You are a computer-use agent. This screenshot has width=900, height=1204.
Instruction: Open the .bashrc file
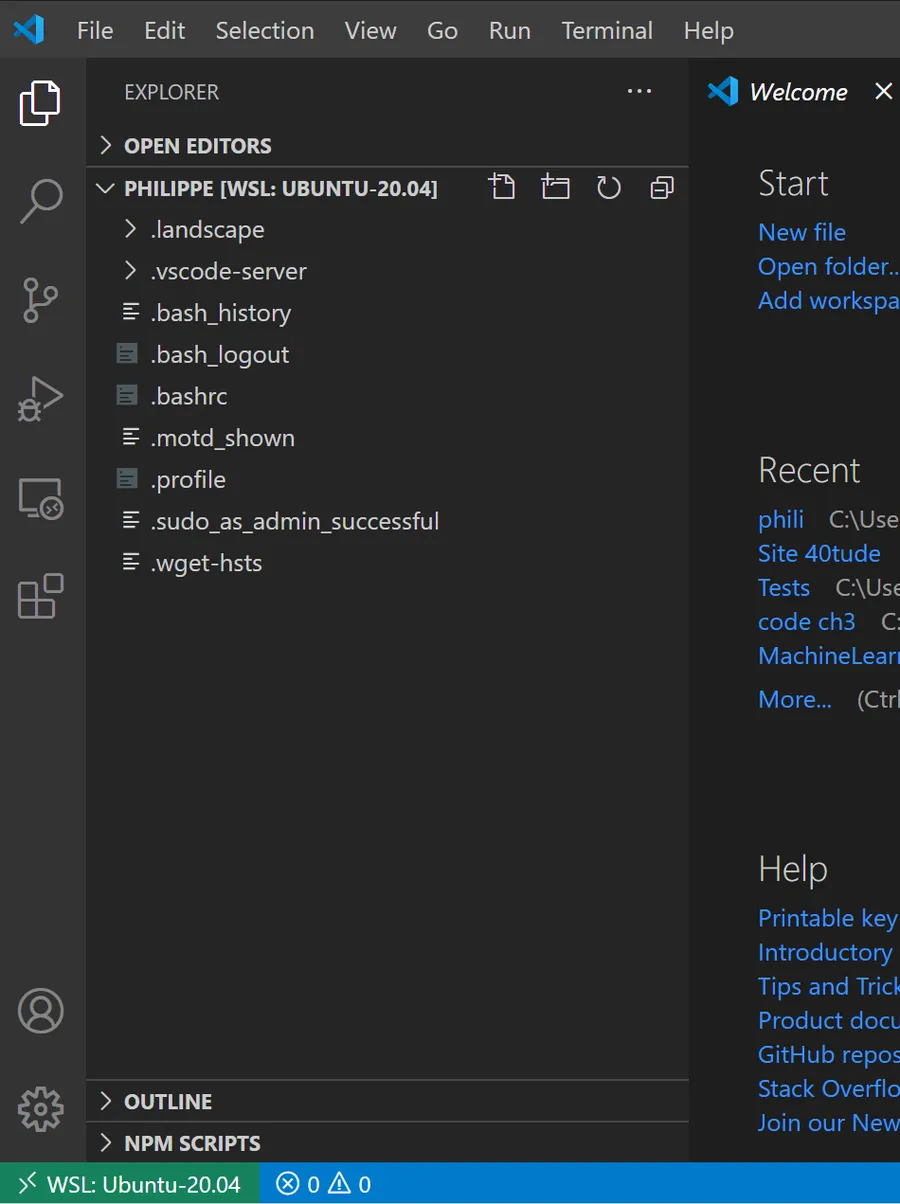click(x=388, y=396)
